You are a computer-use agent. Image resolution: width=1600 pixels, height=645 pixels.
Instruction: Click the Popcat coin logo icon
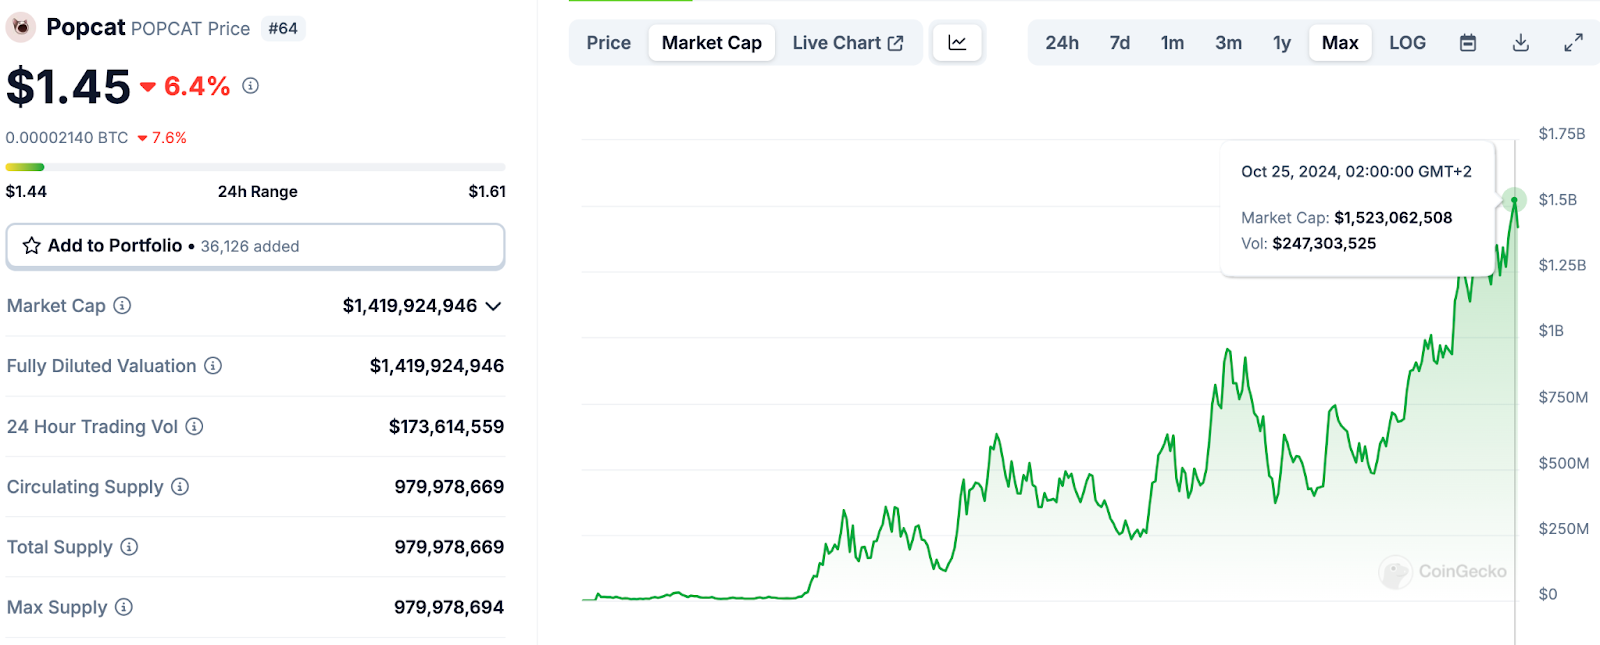pyautogui.click(x=20, y=27)
